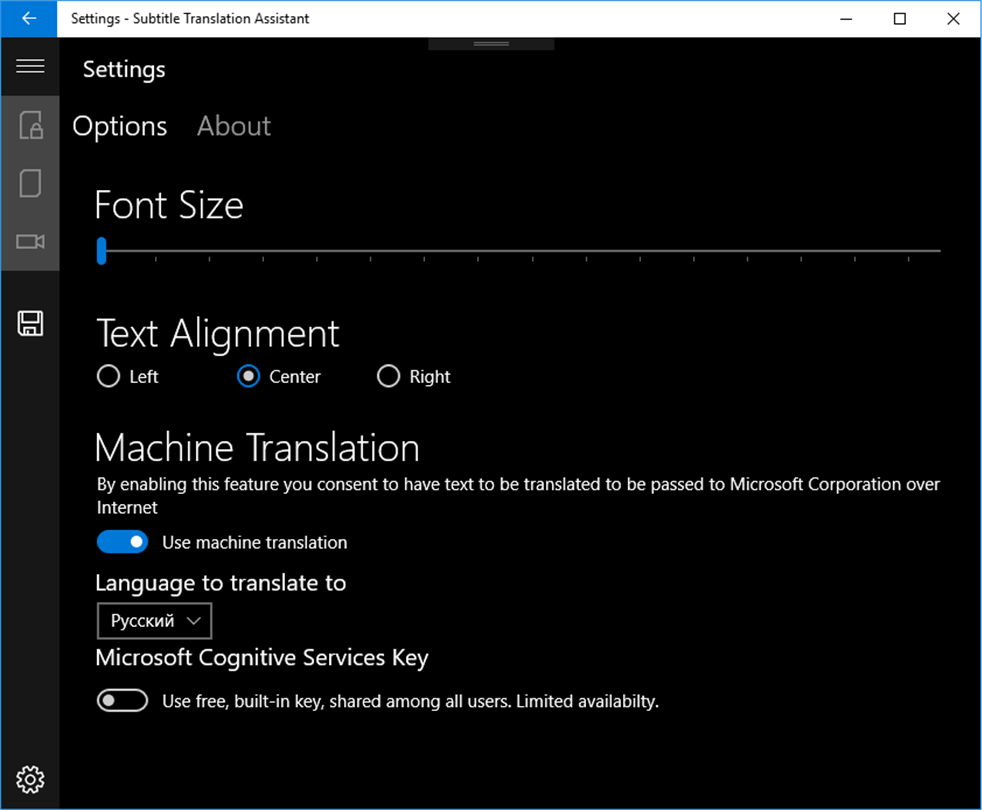
Task: Click the floppy disk save icon
Action: 30,323
